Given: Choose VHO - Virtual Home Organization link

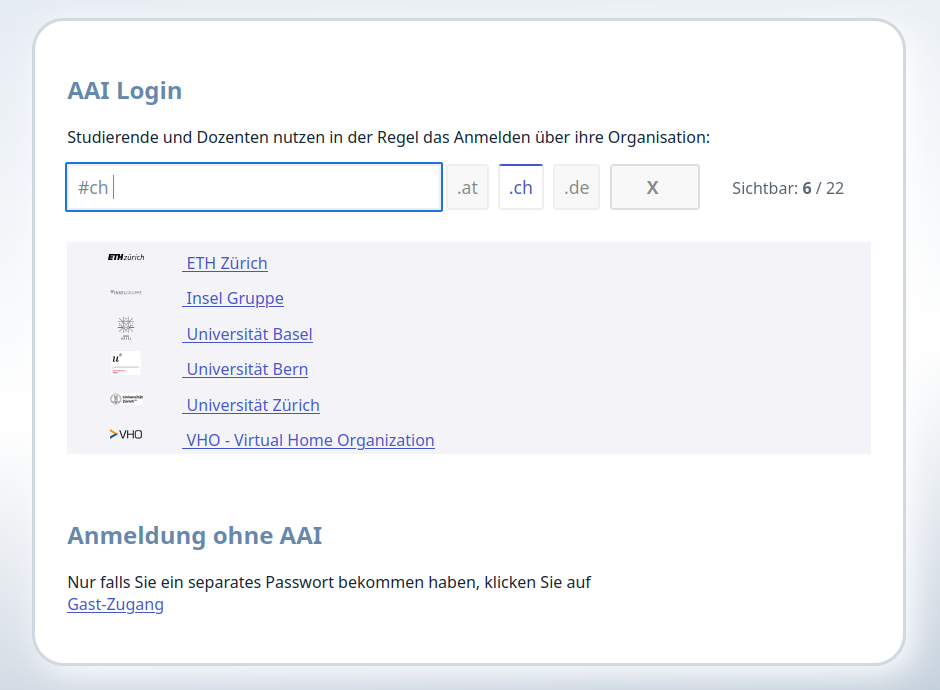Looking at the screenshot, I should coord(309,441).
